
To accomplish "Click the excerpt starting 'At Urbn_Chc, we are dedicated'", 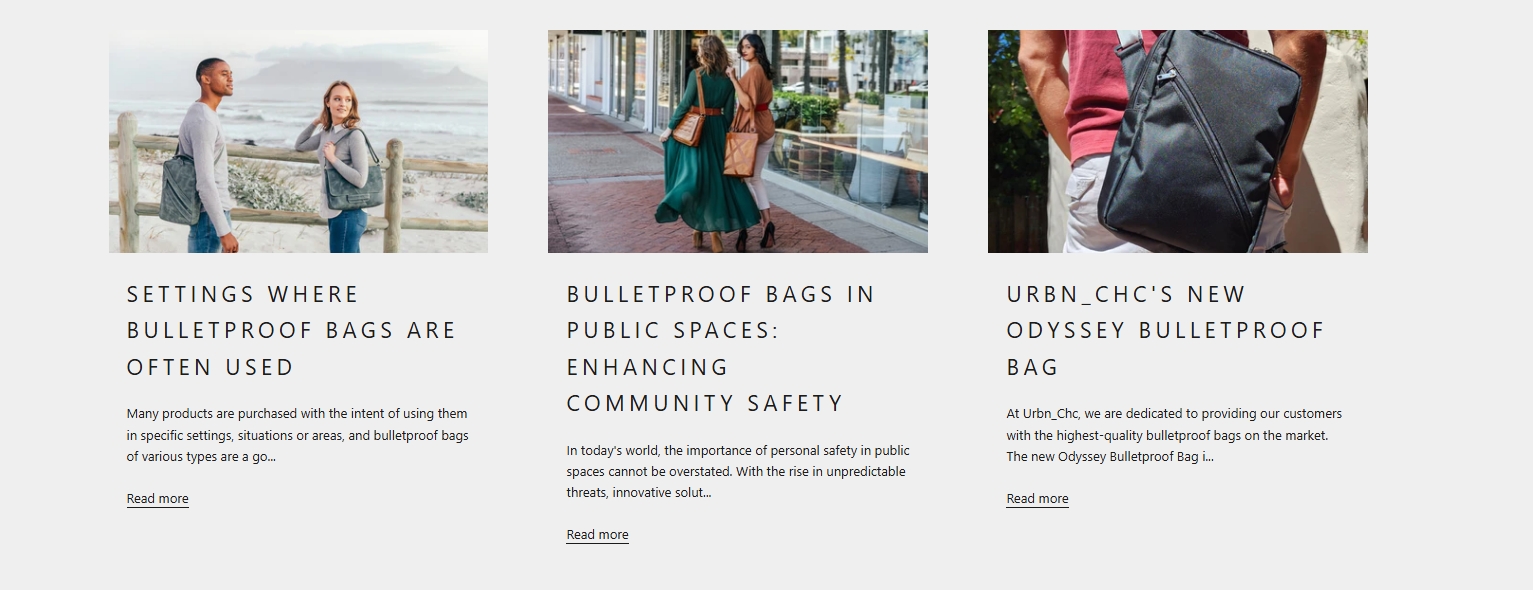I will (x=1174, y=435).
